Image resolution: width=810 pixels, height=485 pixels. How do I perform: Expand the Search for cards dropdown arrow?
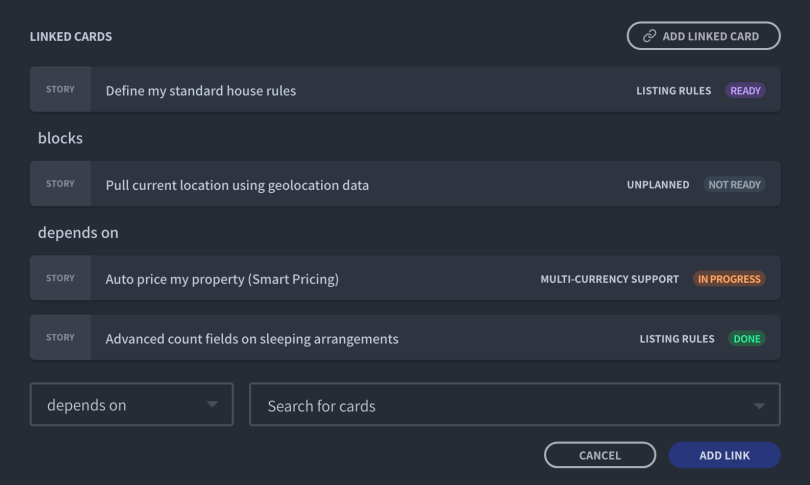759,406
